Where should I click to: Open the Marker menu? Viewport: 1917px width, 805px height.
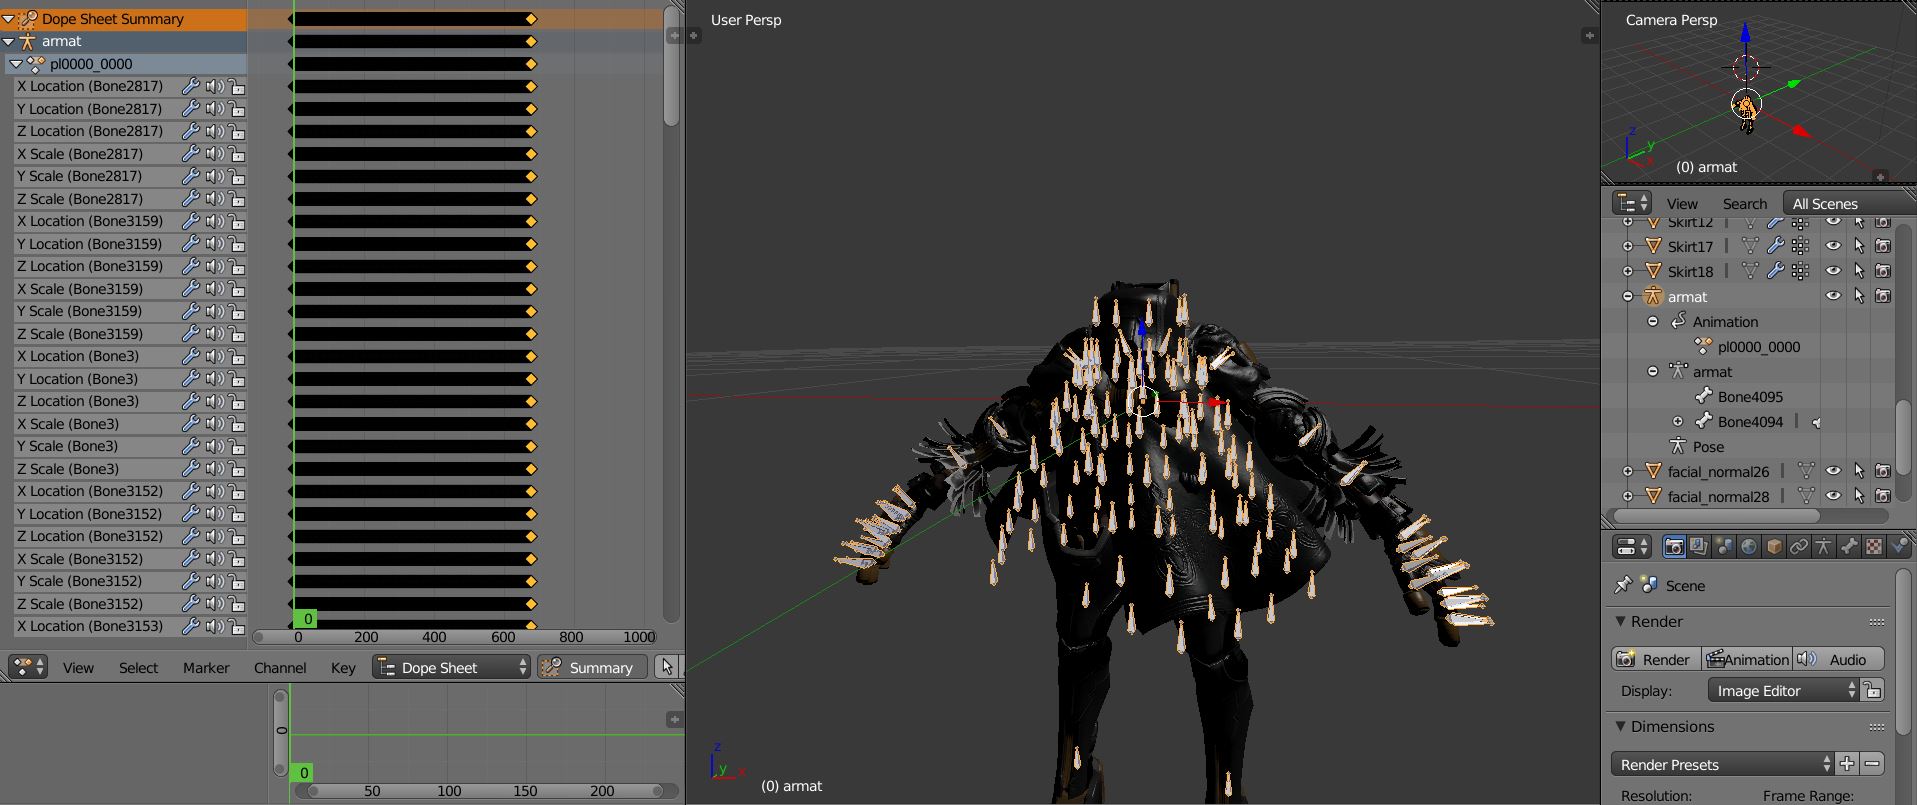click(206, 667)
